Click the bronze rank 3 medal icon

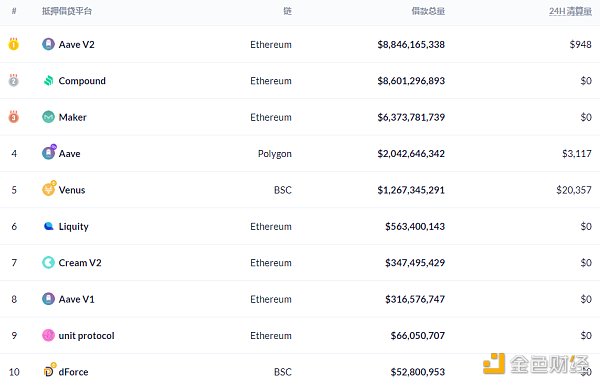[x=14, y=116]
